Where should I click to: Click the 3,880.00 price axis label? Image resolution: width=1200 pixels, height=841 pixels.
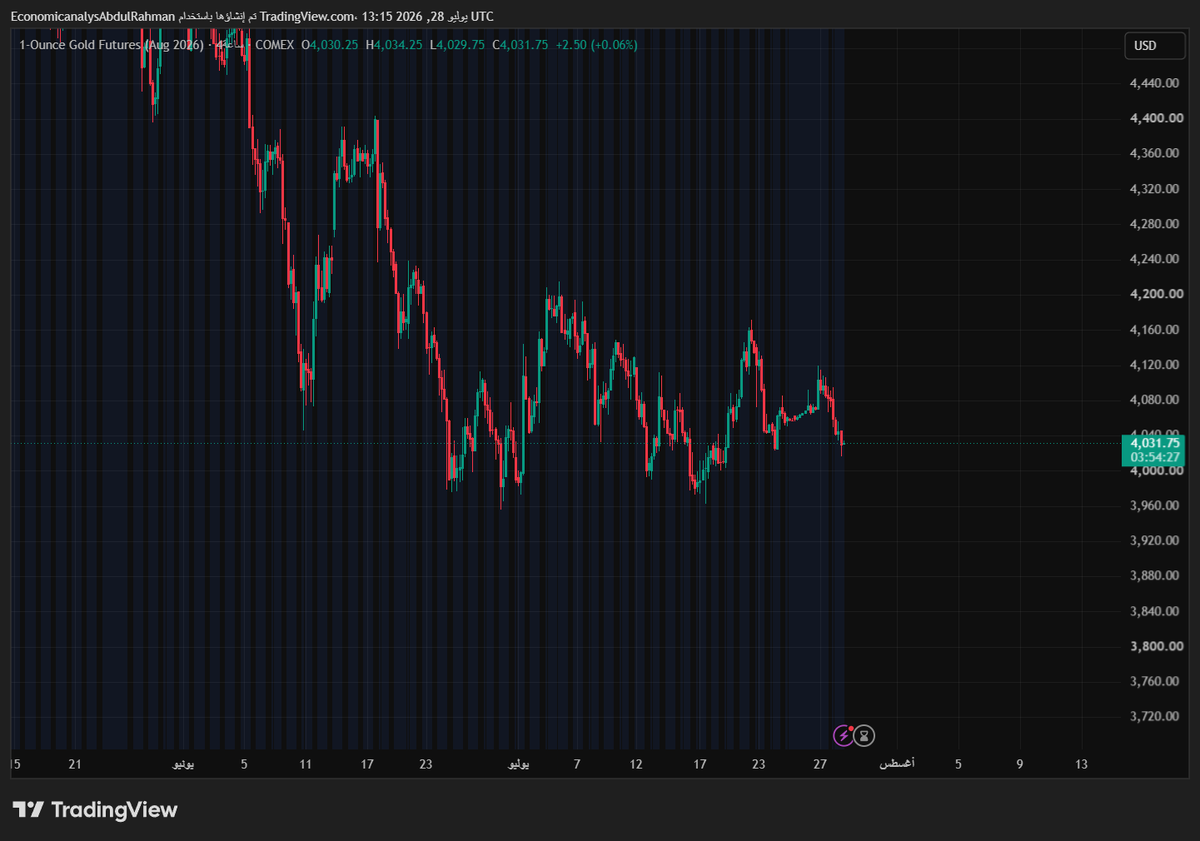click(1154, 576)
